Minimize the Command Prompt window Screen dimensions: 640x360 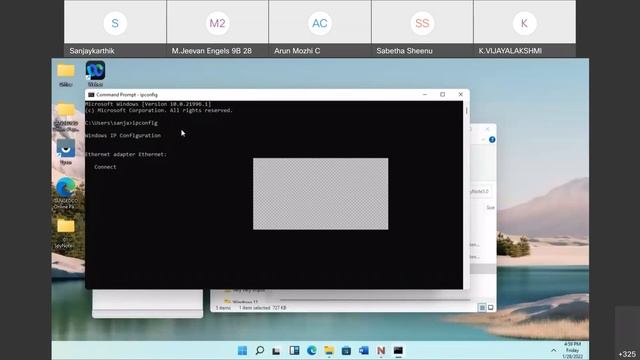pyautogui.click(x=425, y=95)
